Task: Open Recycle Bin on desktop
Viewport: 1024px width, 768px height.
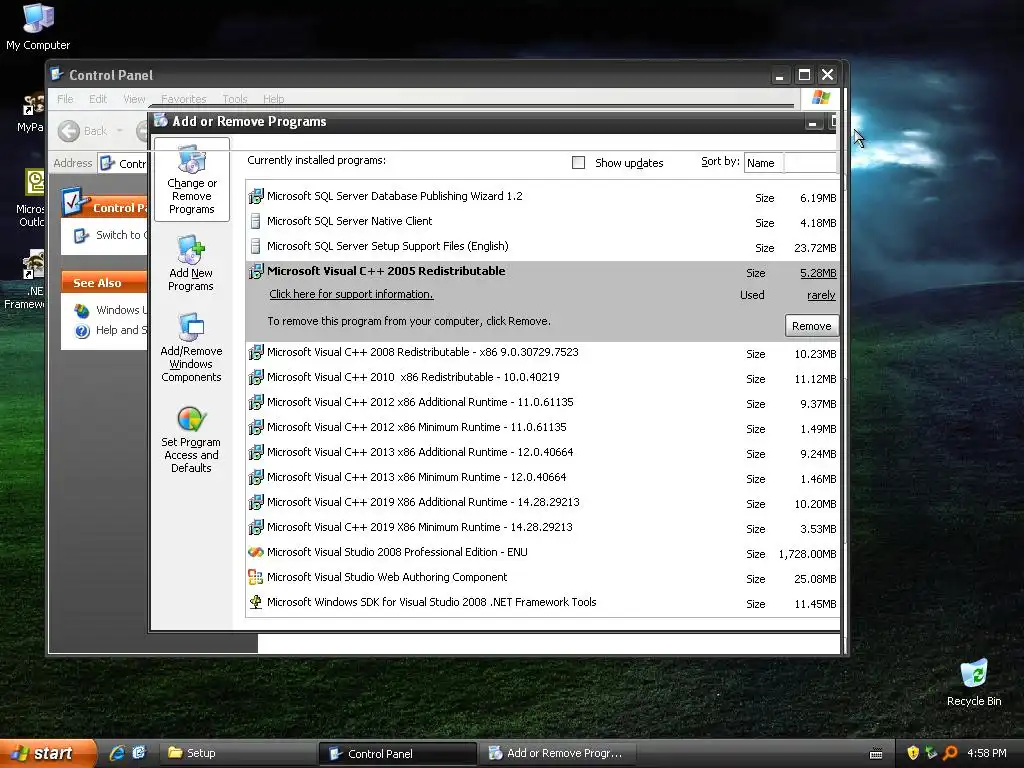Action: [974, 682]
